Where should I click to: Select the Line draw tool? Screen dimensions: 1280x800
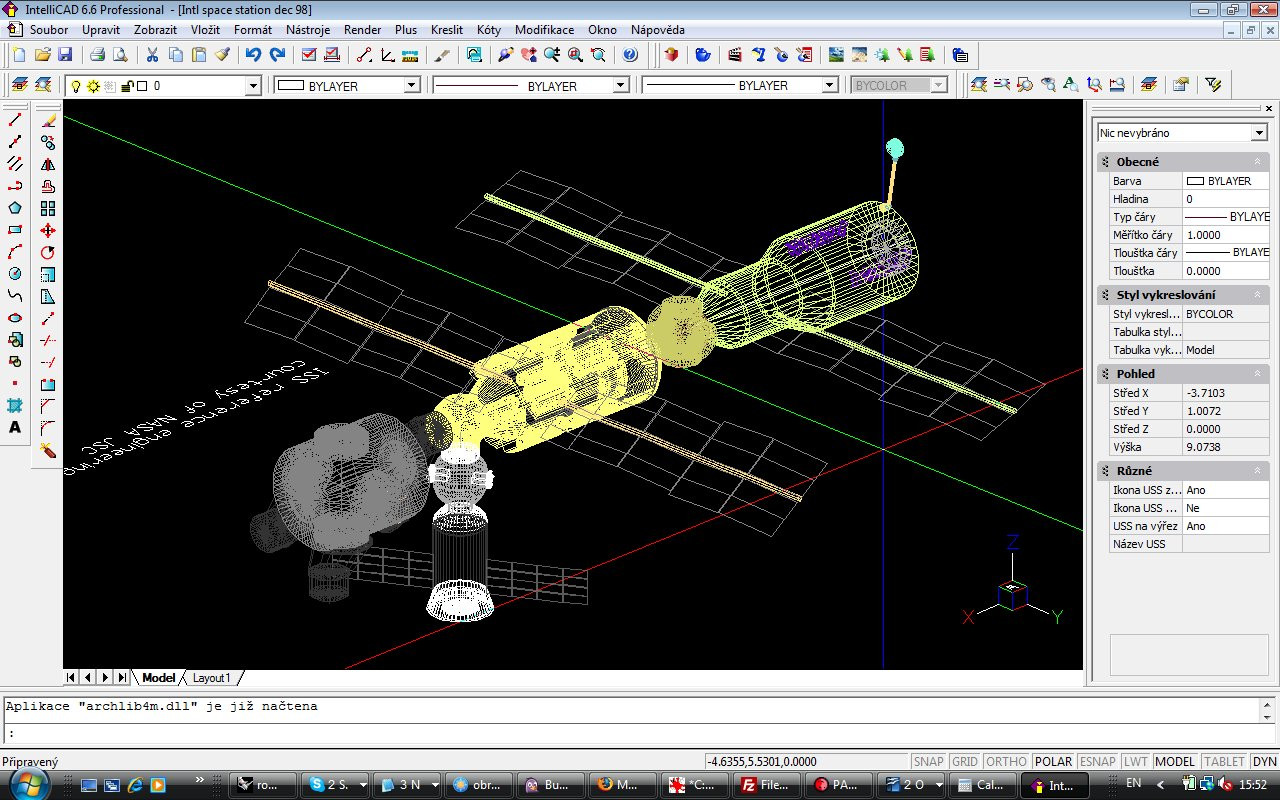(x=15, y=120)
